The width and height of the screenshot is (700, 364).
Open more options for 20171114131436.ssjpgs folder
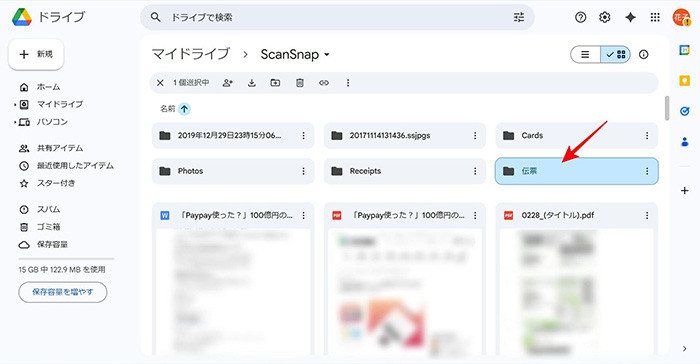coord(475,135)
